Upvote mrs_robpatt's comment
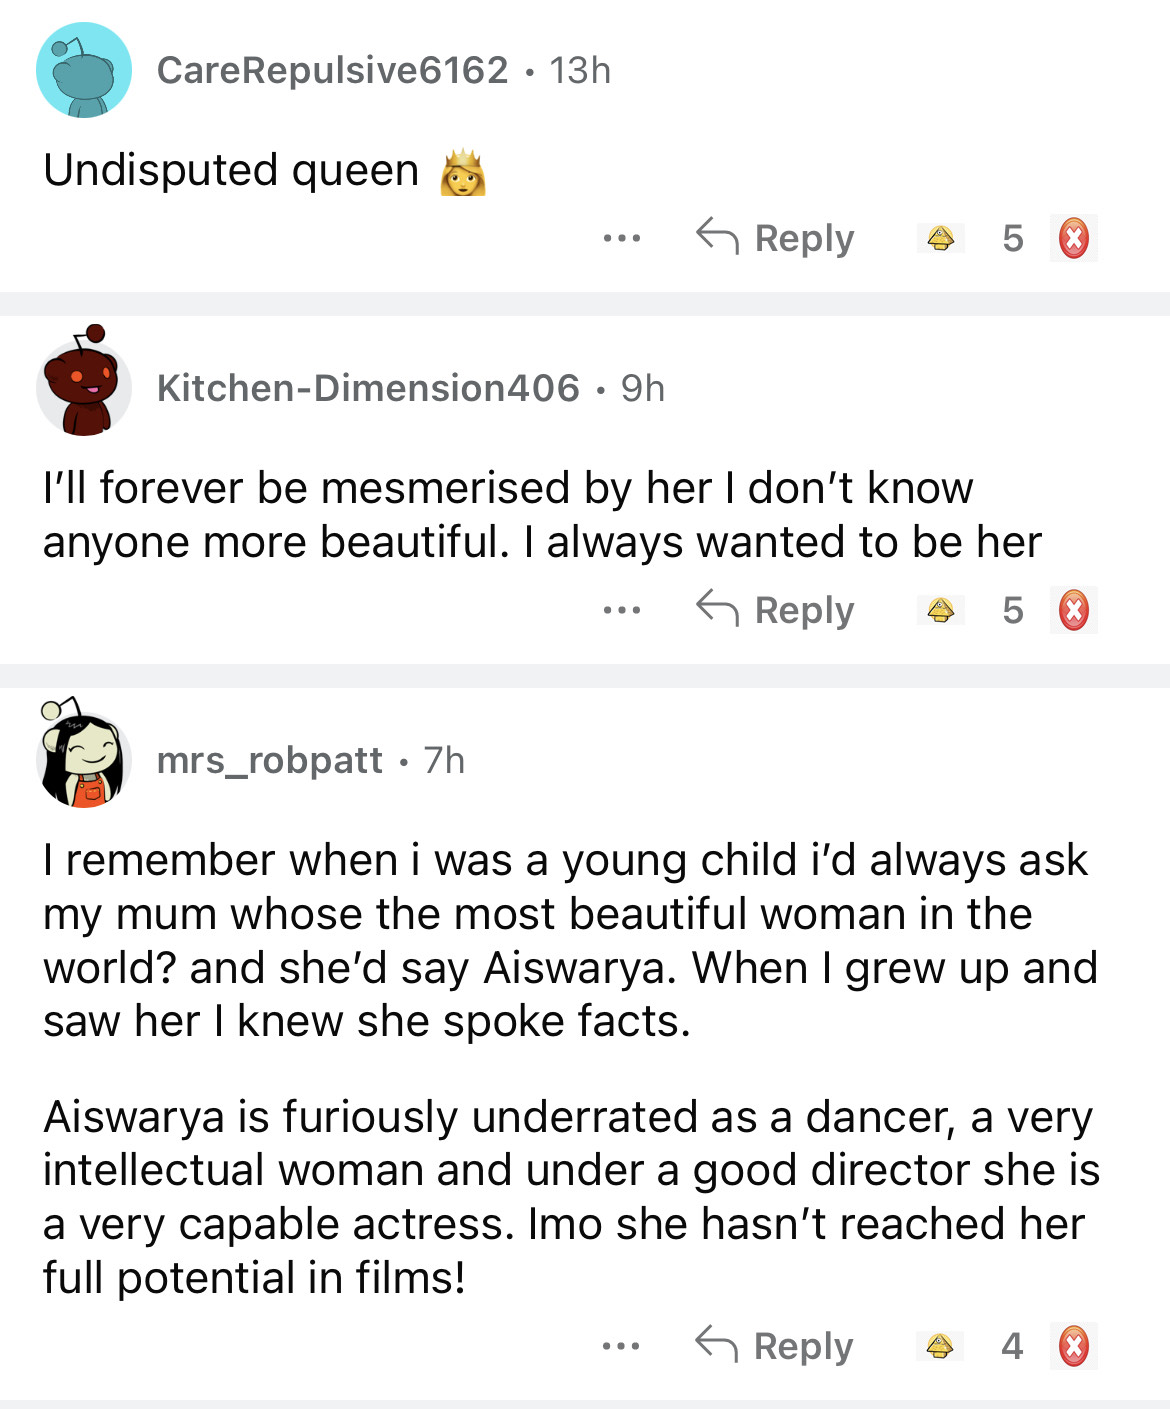Viewport: 1170px width, 1409px height. (x=940, y=1346)
